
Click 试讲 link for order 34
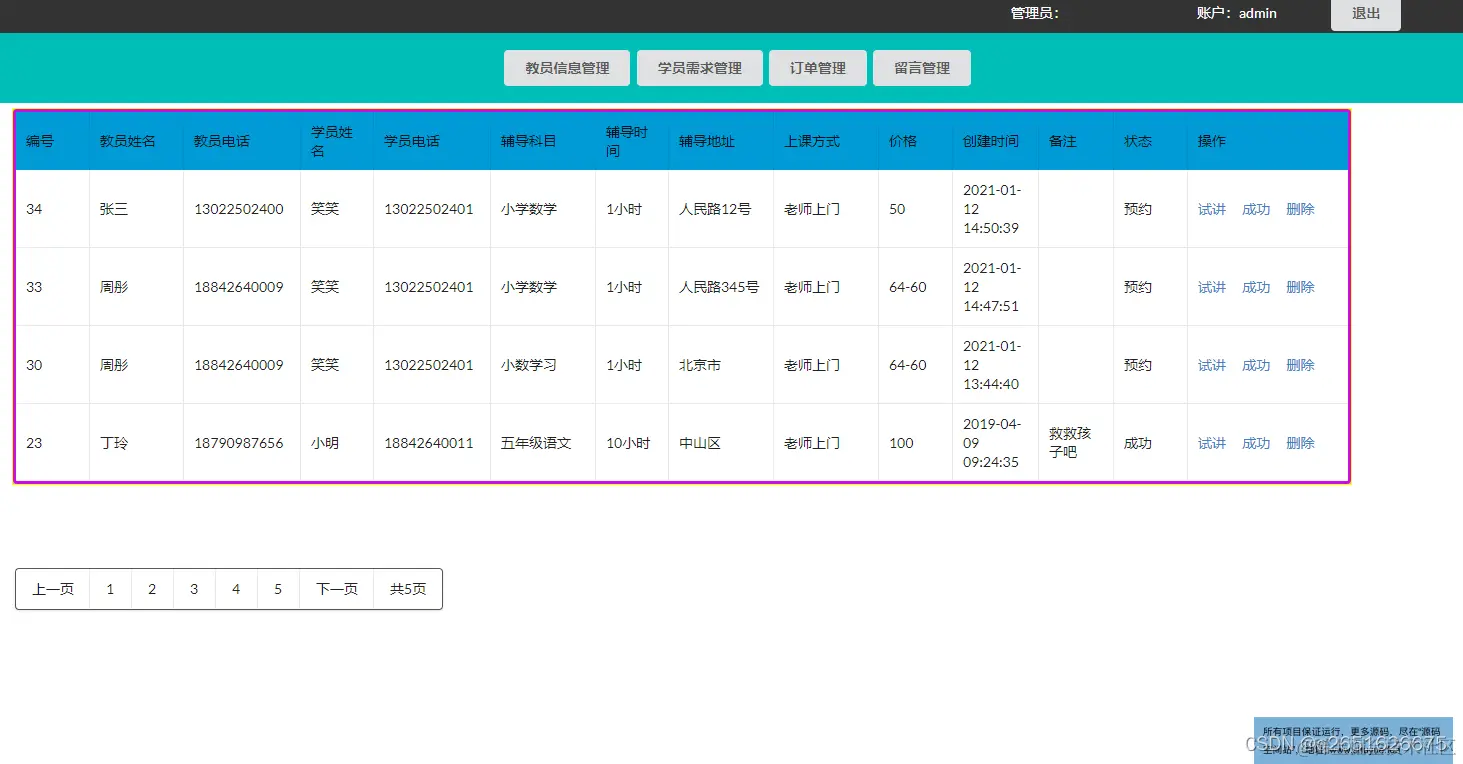[1212, 209]
